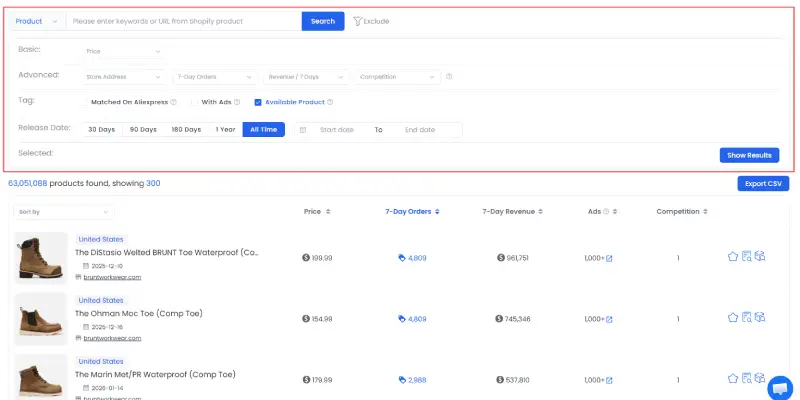Open the Product search type dropdown

point(36,21)
